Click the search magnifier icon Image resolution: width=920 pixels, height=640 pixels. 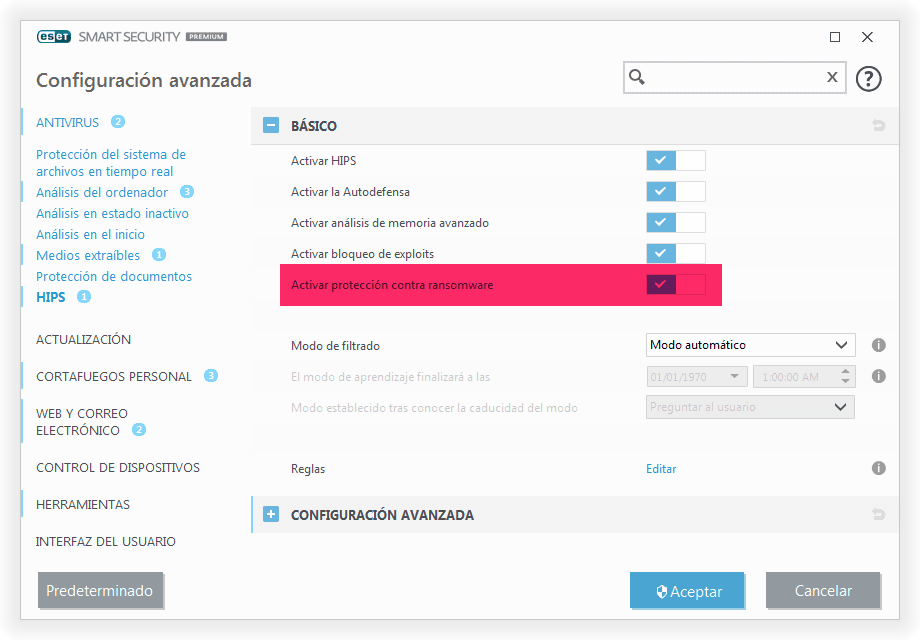[x=637, y=77]
